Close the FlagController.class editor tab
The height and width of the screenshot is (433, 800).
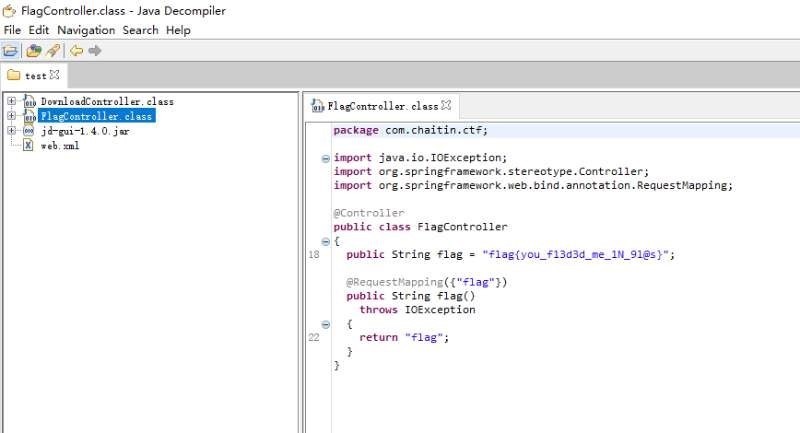447,105
